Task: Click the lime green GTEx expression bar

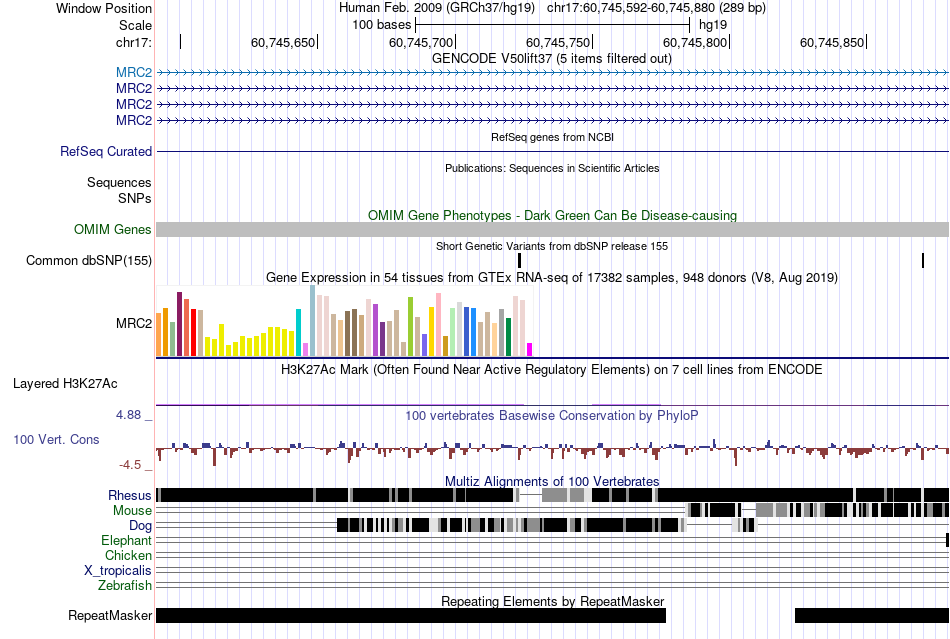Action: tap(411, 326)
